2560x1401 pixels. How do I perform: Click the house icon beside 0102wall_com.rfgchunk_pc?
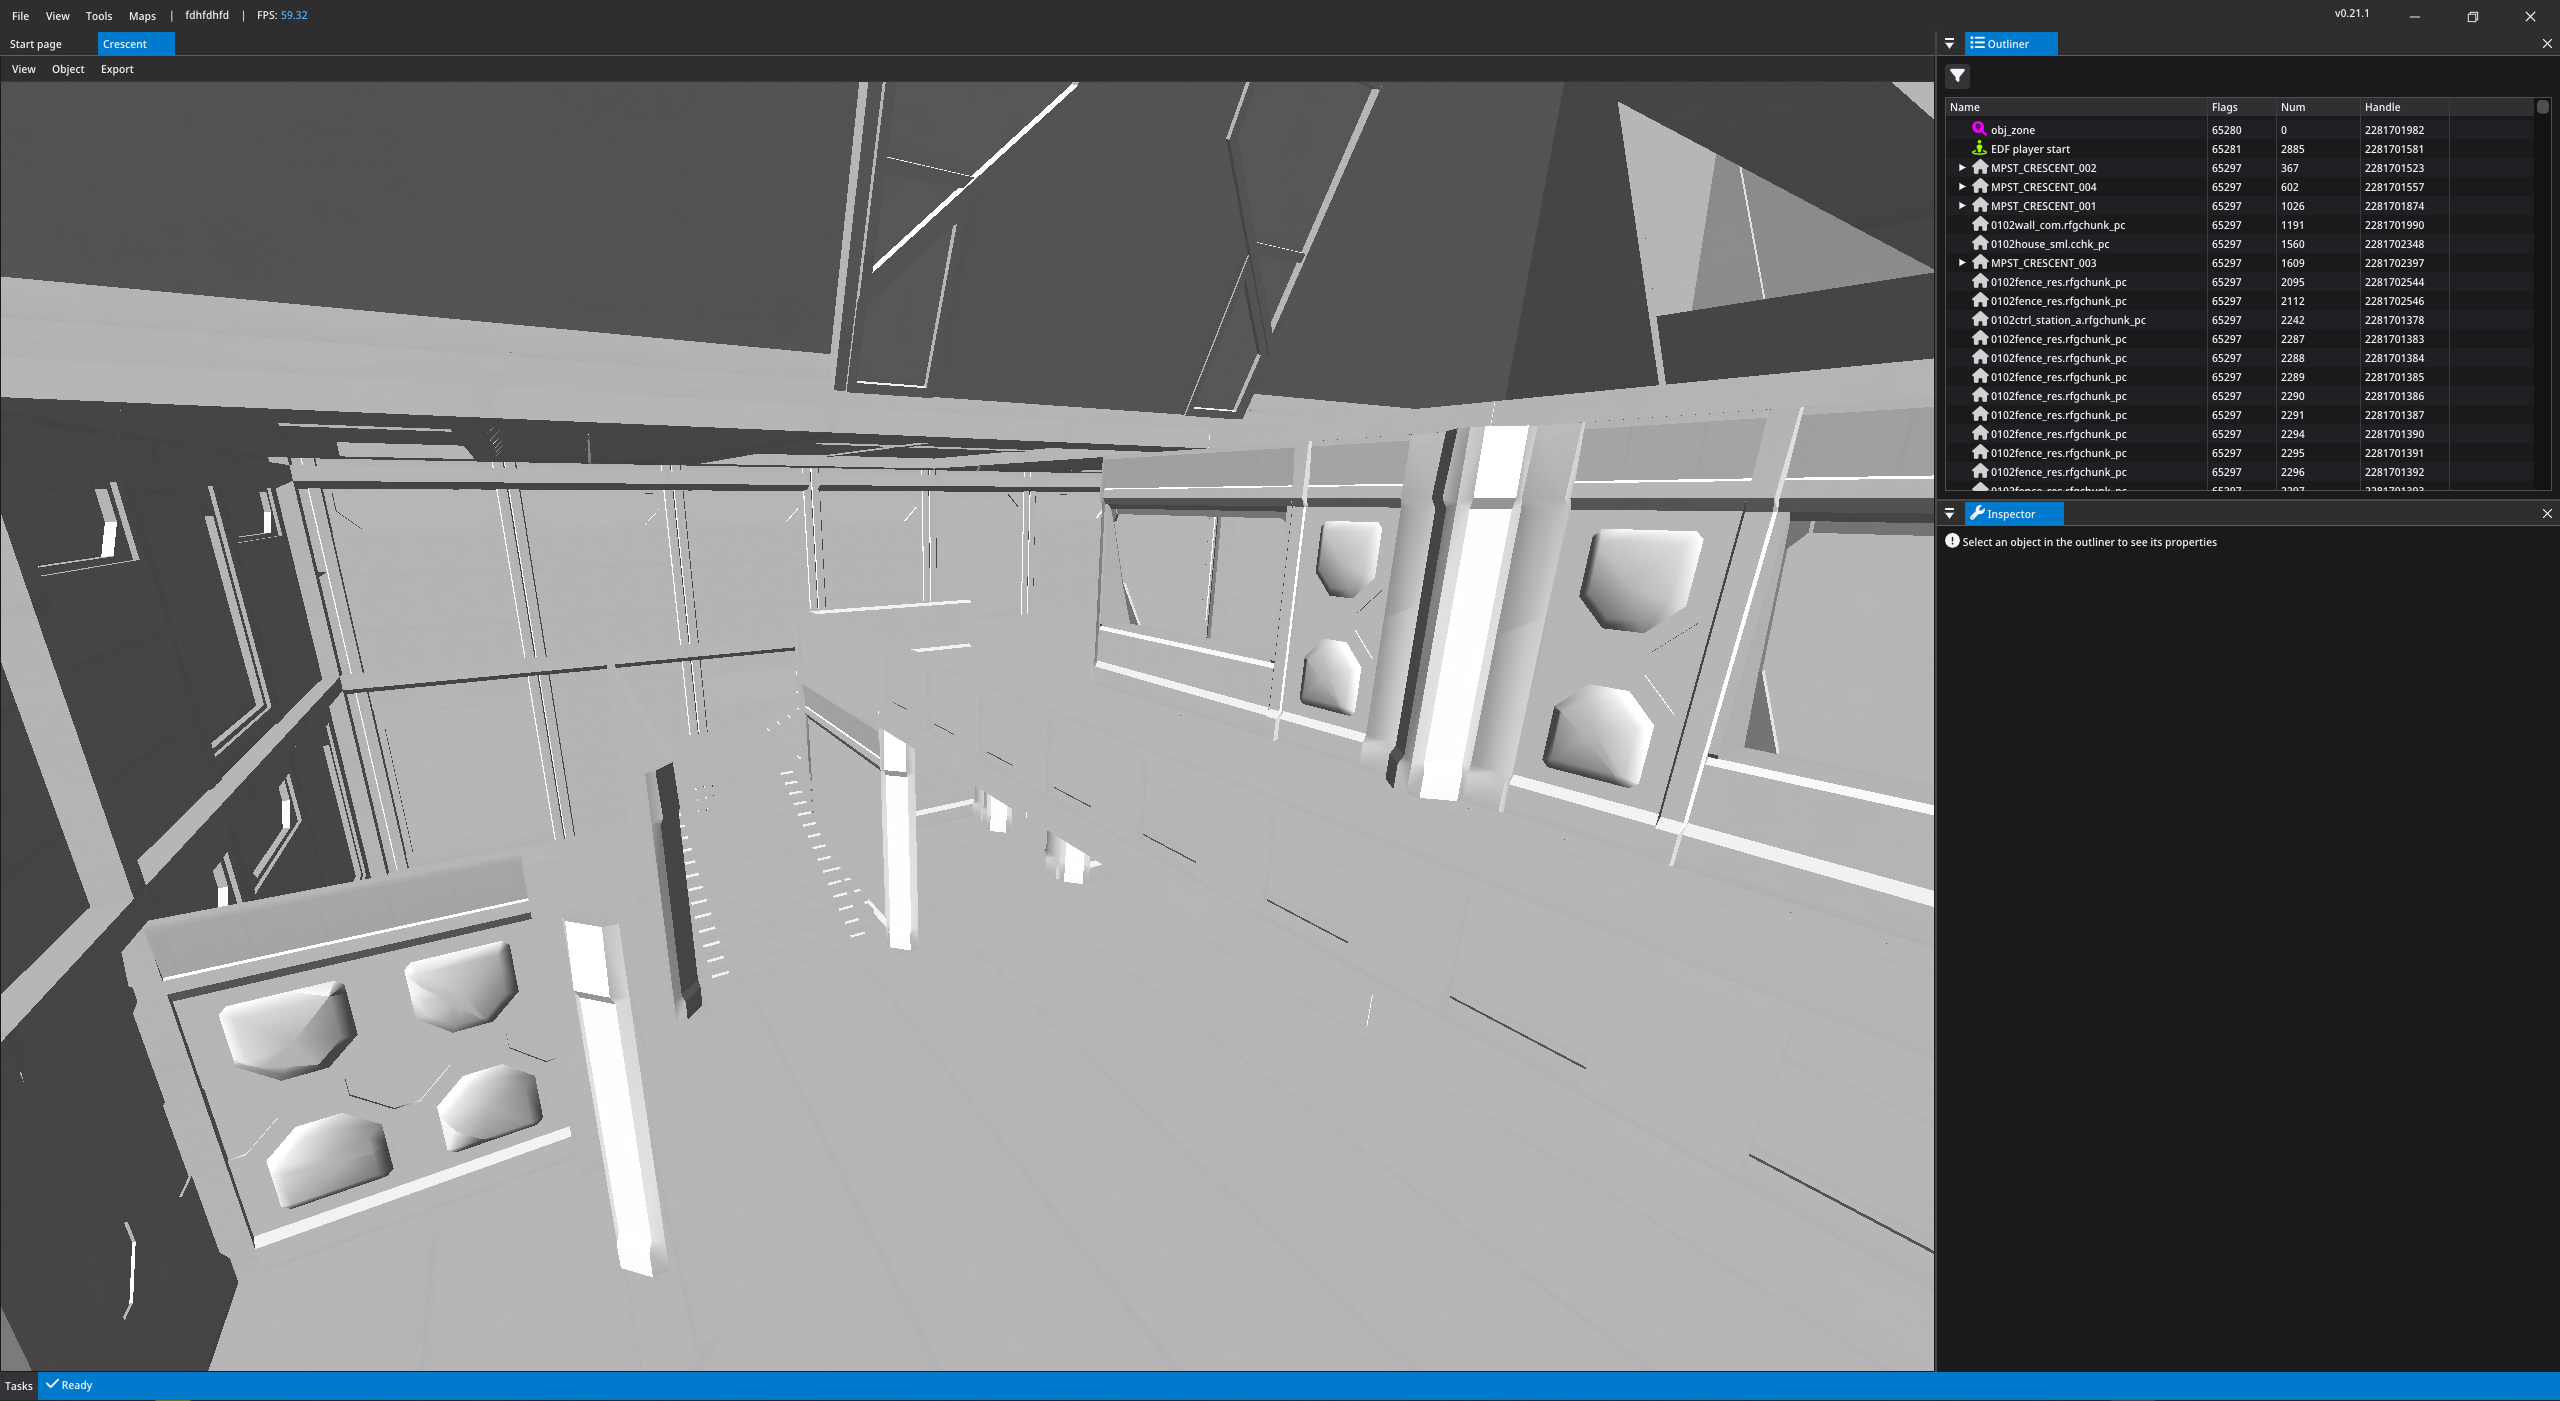coord(1981,225)
